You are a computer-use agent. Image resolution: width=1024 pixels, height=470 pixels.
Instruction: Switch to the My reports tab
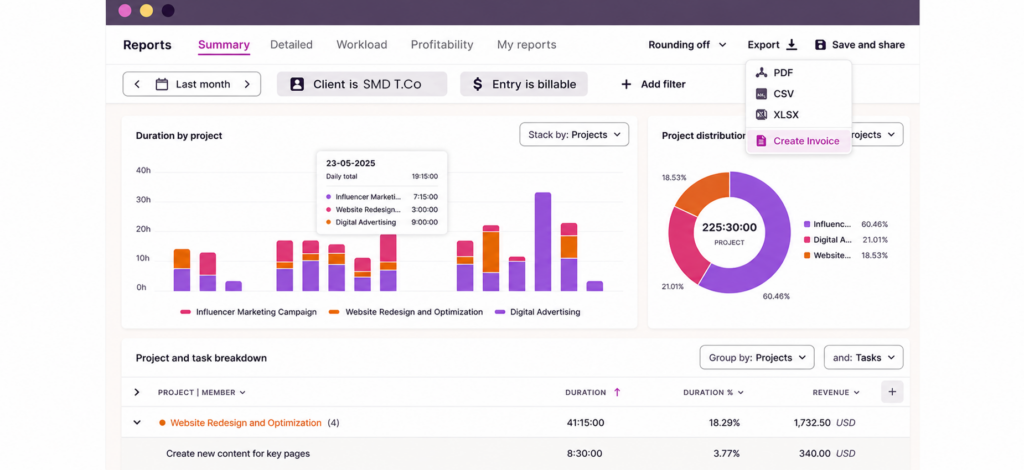[x=526, y=44]
